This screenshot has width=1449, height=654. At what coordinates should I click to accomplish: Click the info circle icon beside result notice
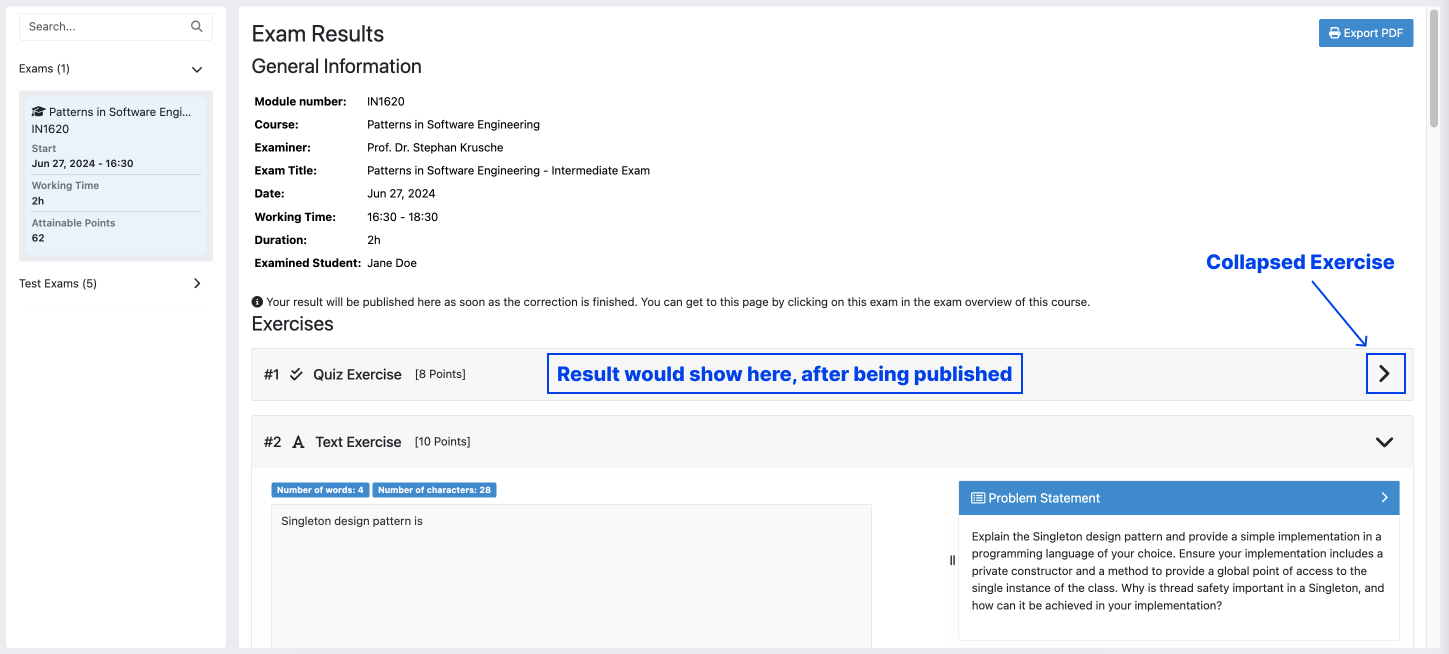point(257,302)
